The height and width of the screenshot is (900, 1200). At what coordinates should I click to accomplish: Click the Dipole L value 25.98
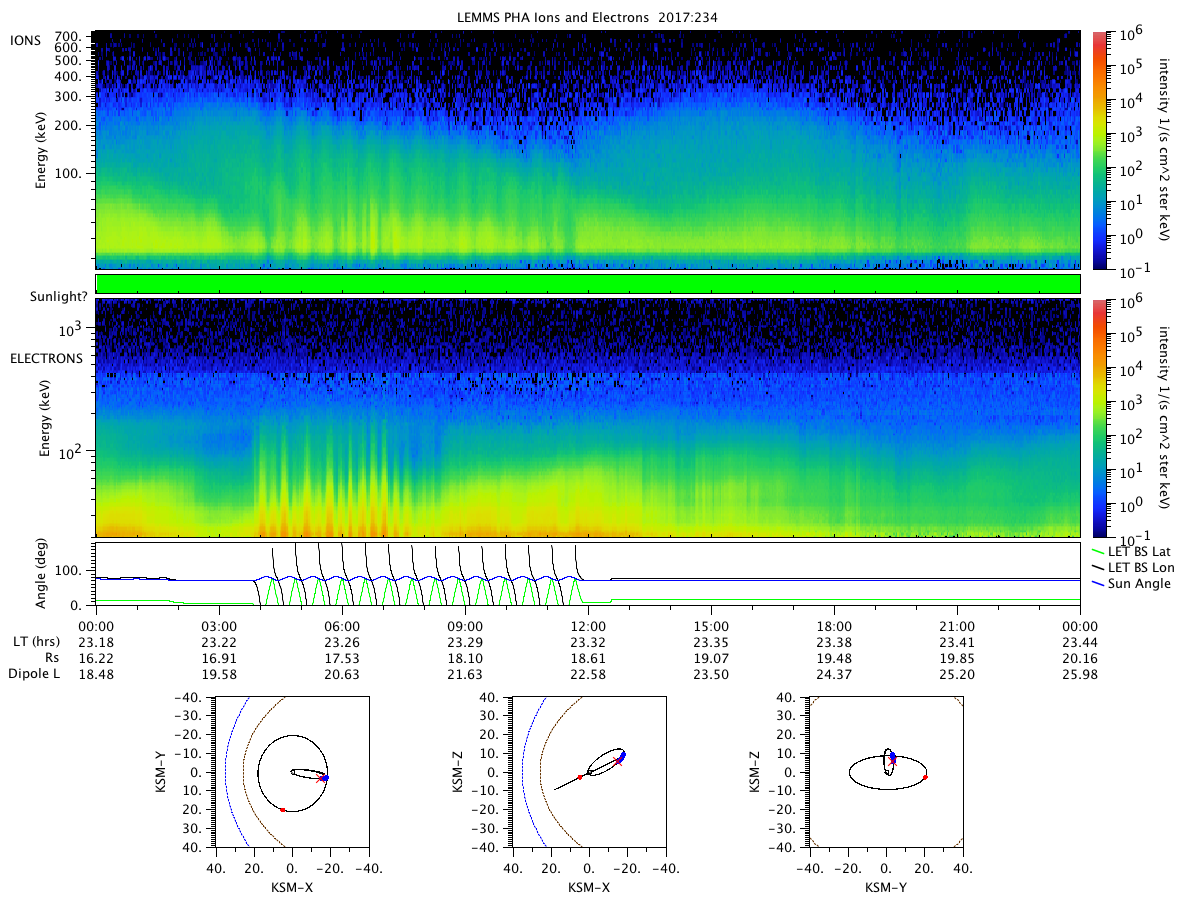[1080, 675]
